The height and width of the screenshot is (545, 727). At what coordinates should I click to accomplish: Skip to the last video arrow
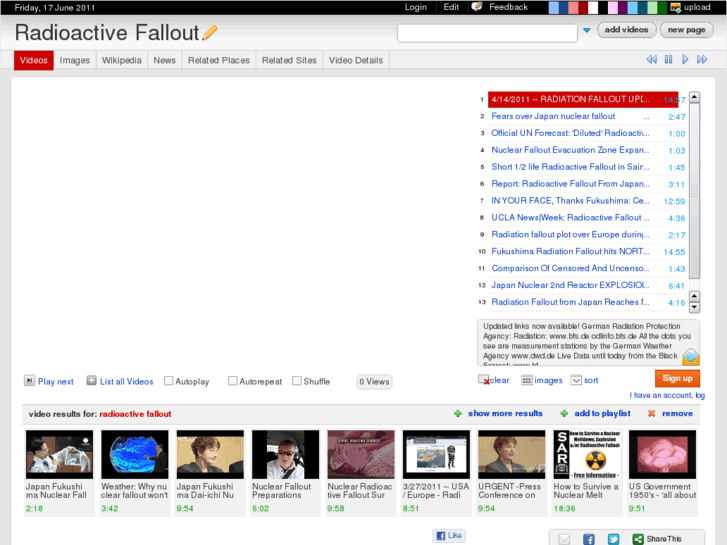tap(705, 60)
